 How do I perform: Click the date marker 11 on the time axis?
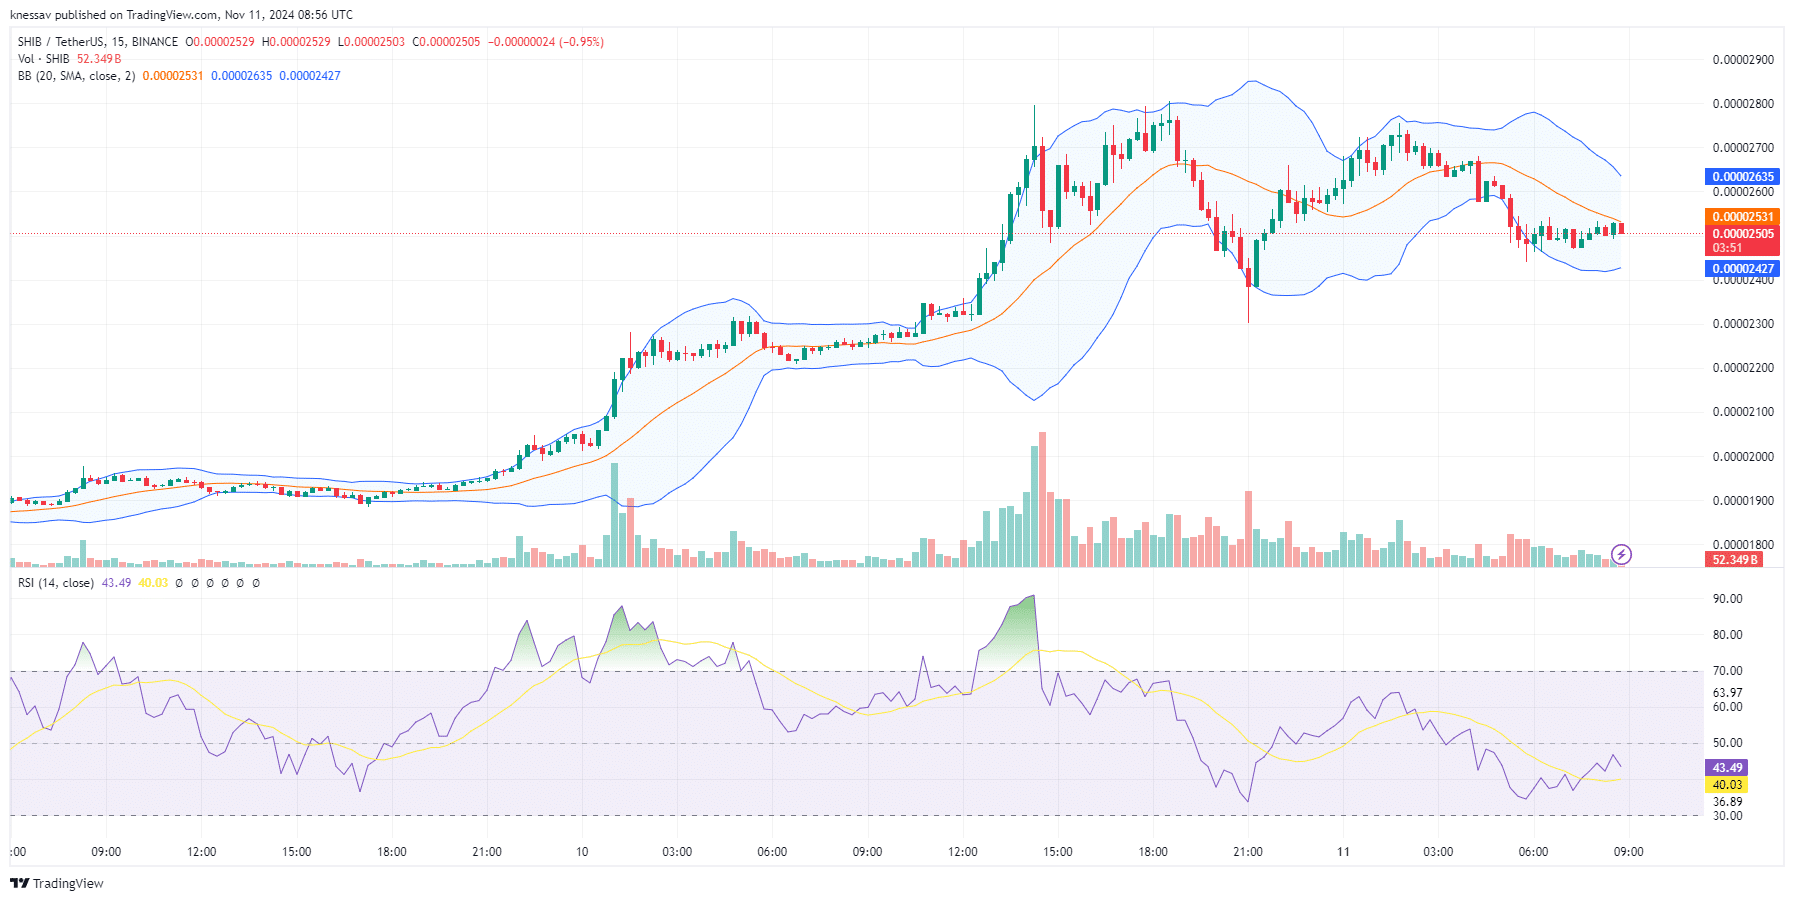point(1343,852)
